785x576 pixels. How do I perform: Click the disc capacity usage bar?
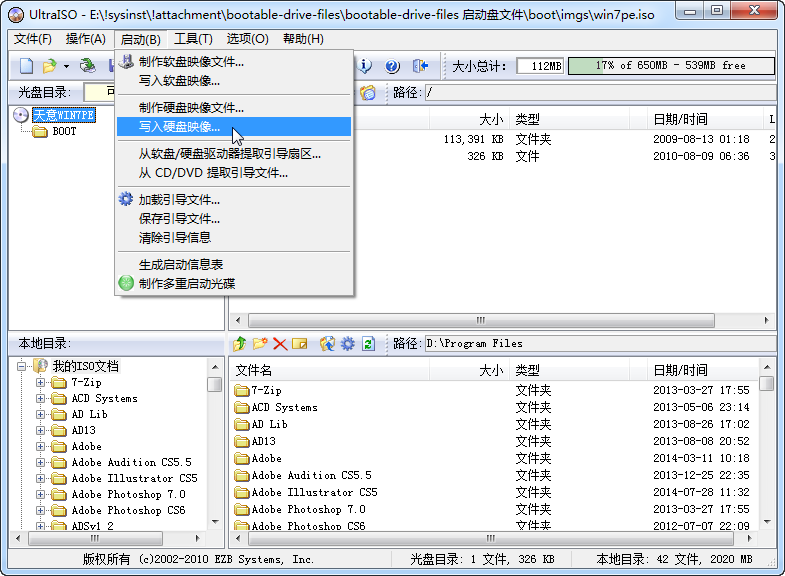tap(670, 66)
